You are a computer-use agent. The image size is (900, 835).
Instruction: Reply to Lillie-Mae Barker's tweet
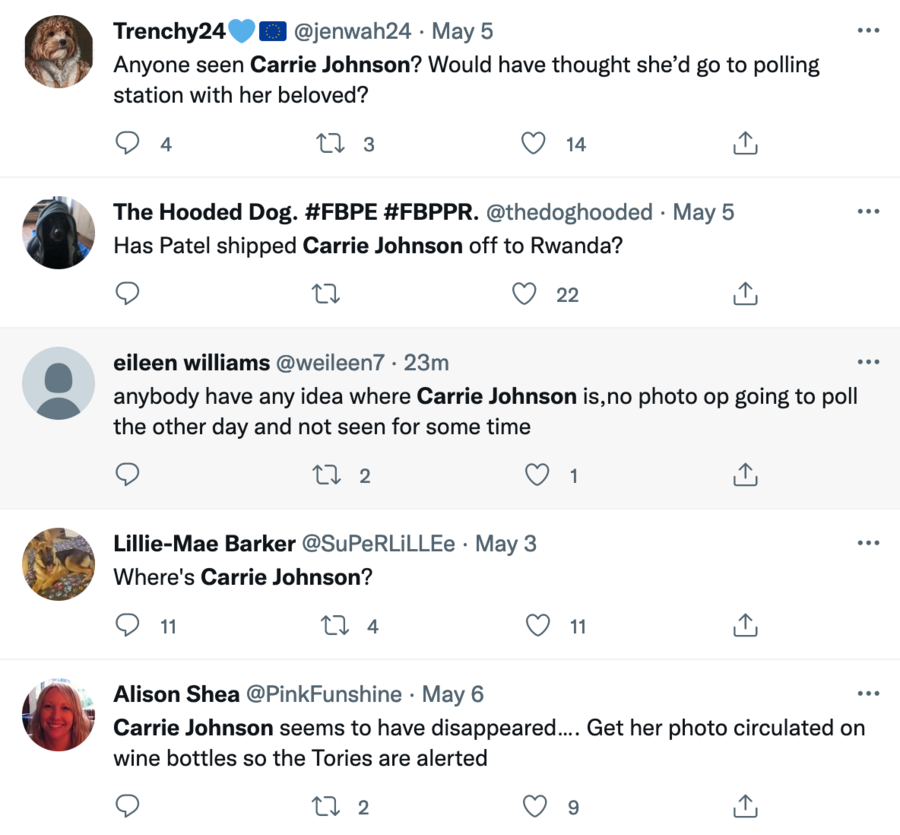pyautogui.click(x=127, y=626)
